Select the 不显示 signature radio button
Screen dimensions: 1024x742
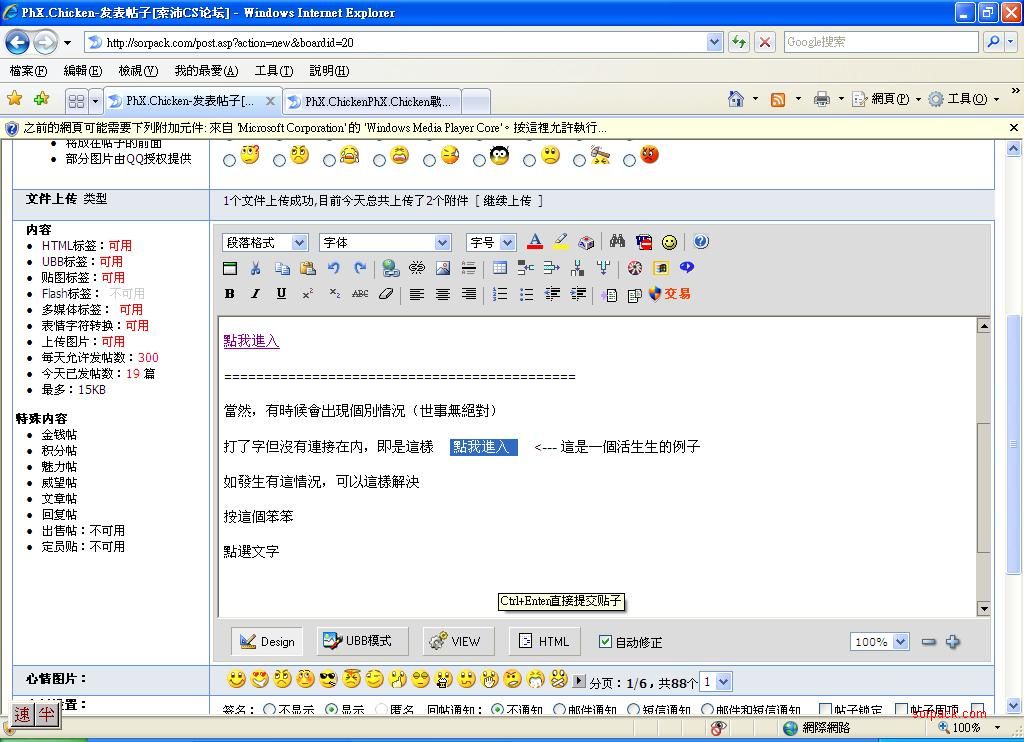pyautogui.click(x=269, y=709)
